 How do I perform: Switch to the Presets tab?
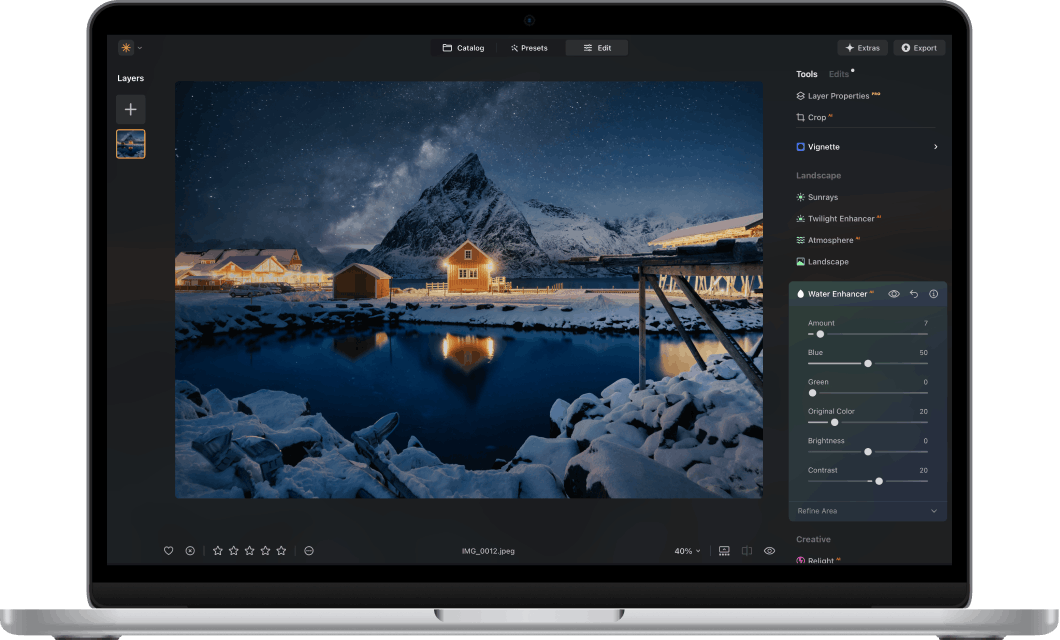pos(529,47)
